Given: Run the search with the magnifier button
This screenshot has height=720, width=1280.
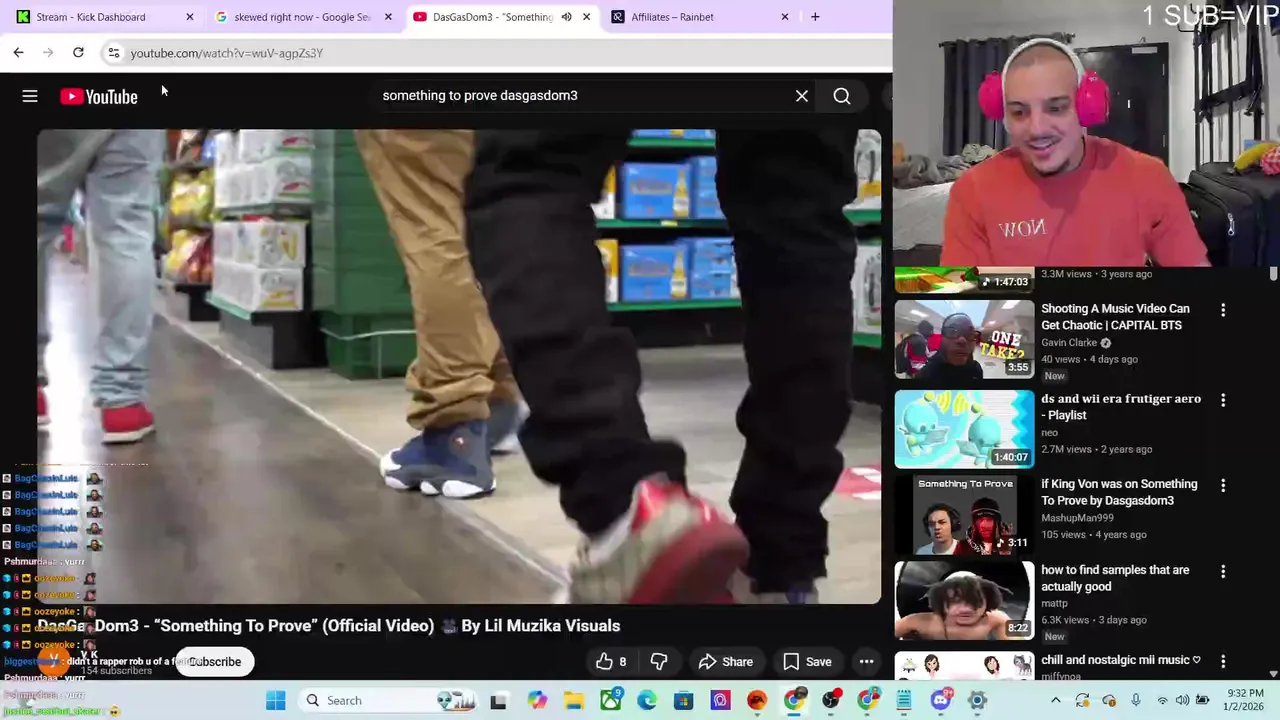Looking at the screenshot, I should pos(842,96).
